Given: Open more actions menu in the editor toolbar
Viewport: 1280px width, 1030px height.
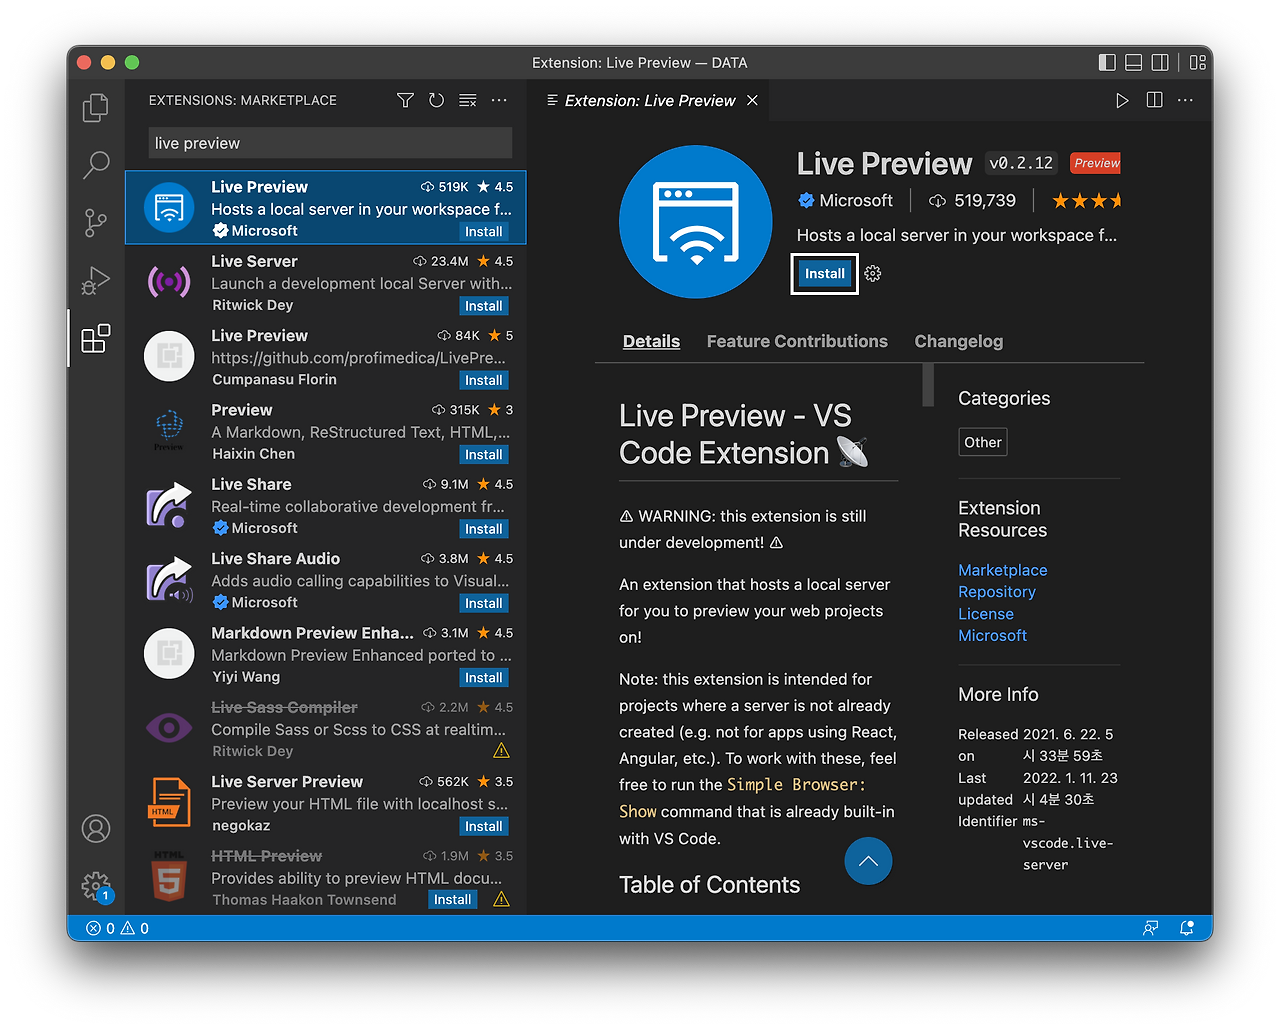Looking at the screenshot, I should [x=1185, y=100].
